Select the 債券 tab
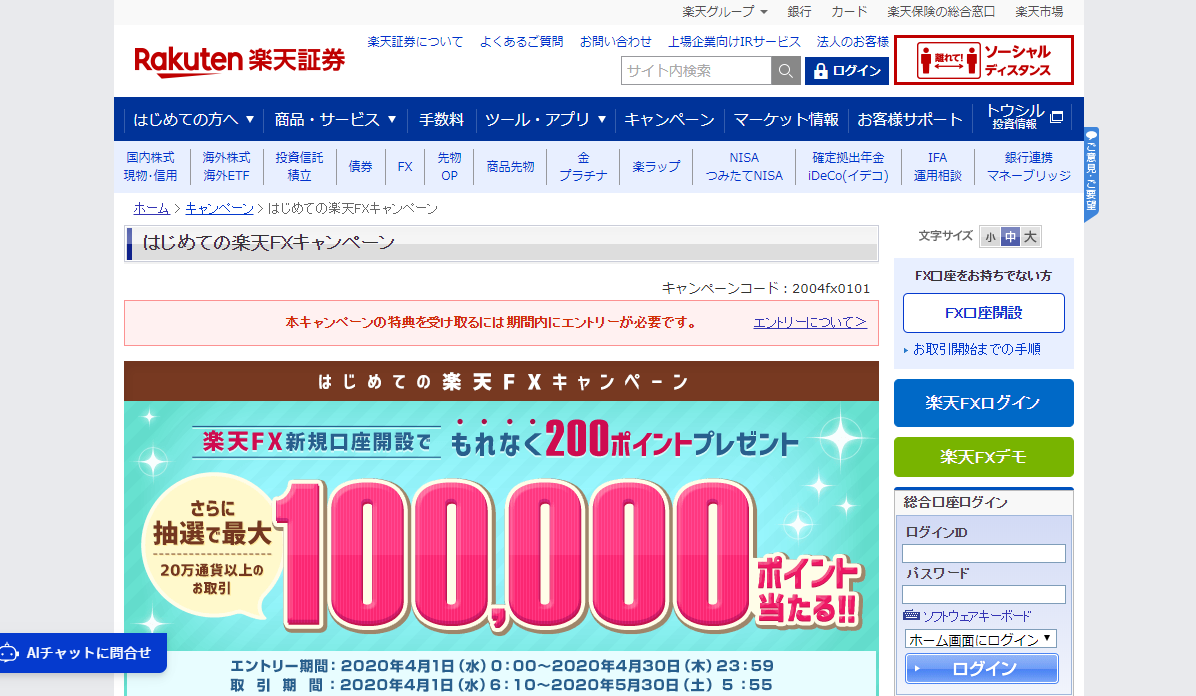The height and width of the screenshot is (696, 1196). 360,166
